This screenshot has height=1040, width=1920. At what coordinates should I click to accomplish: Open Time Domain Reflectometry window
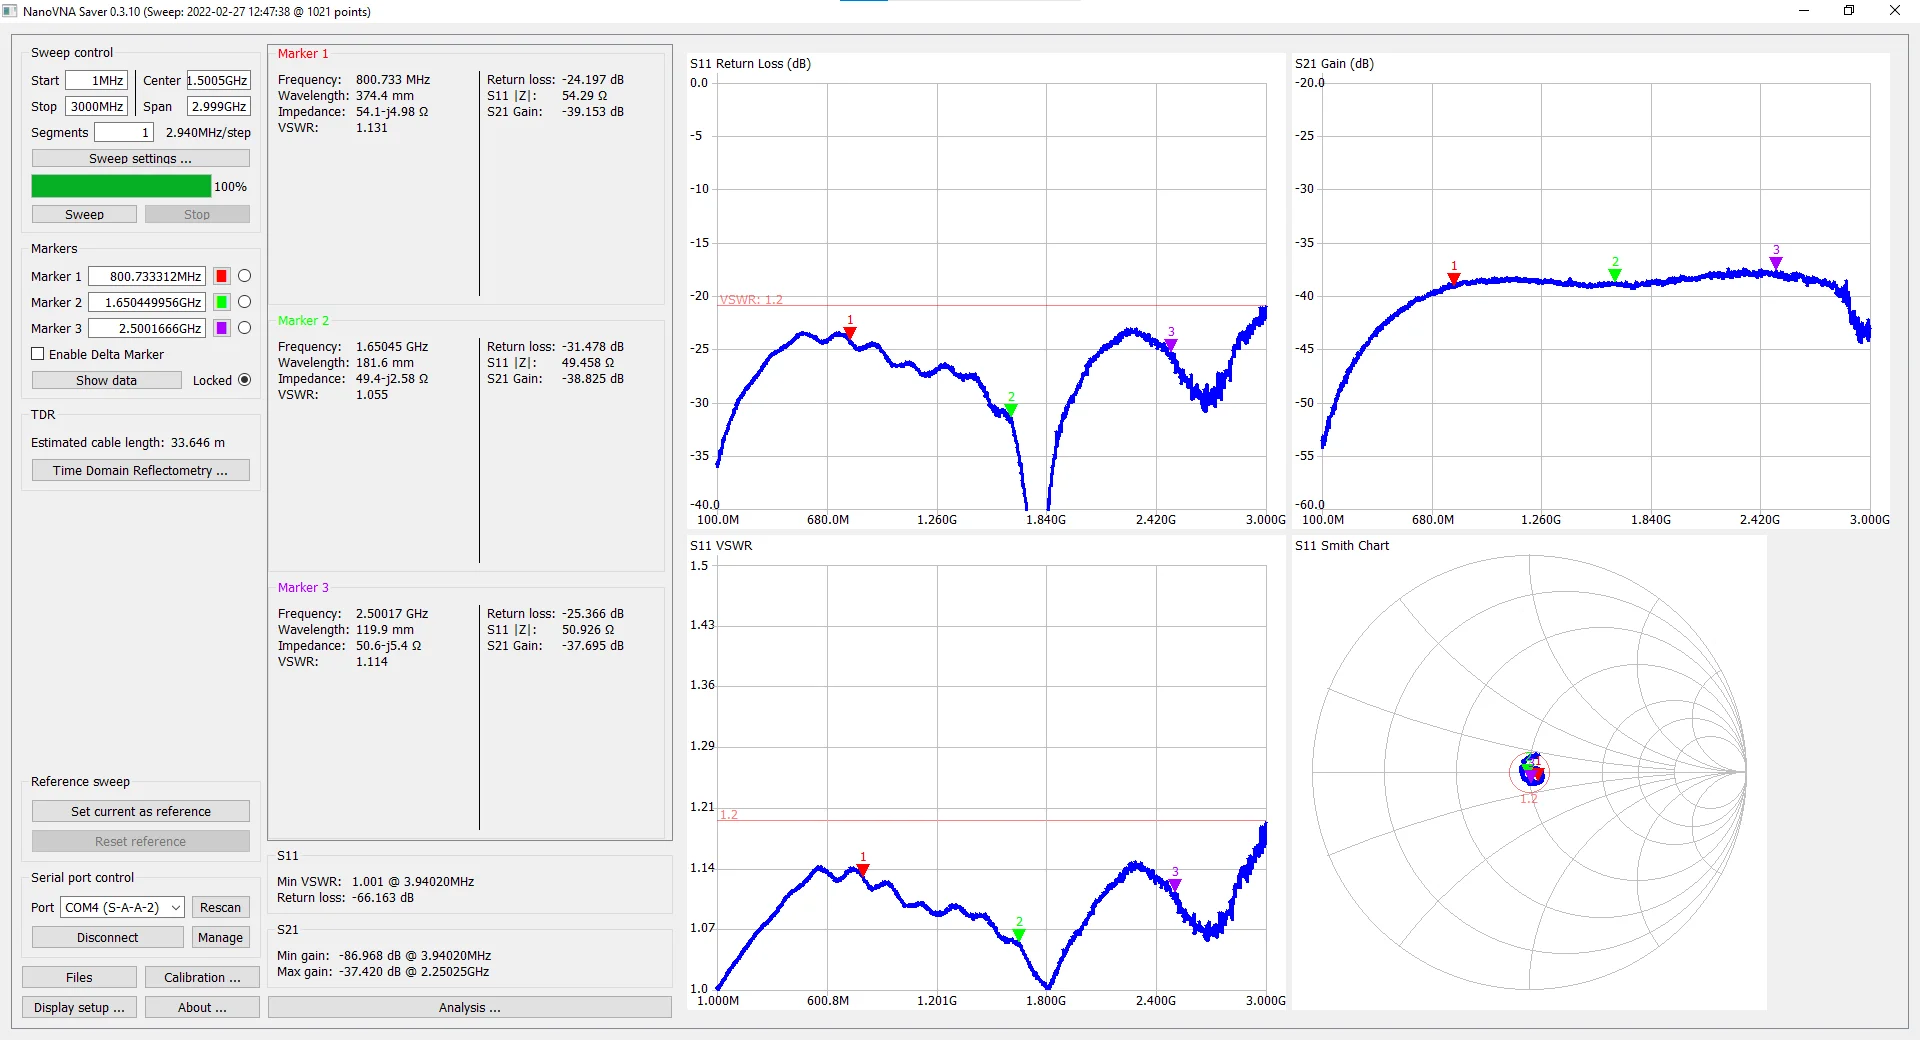141,470
